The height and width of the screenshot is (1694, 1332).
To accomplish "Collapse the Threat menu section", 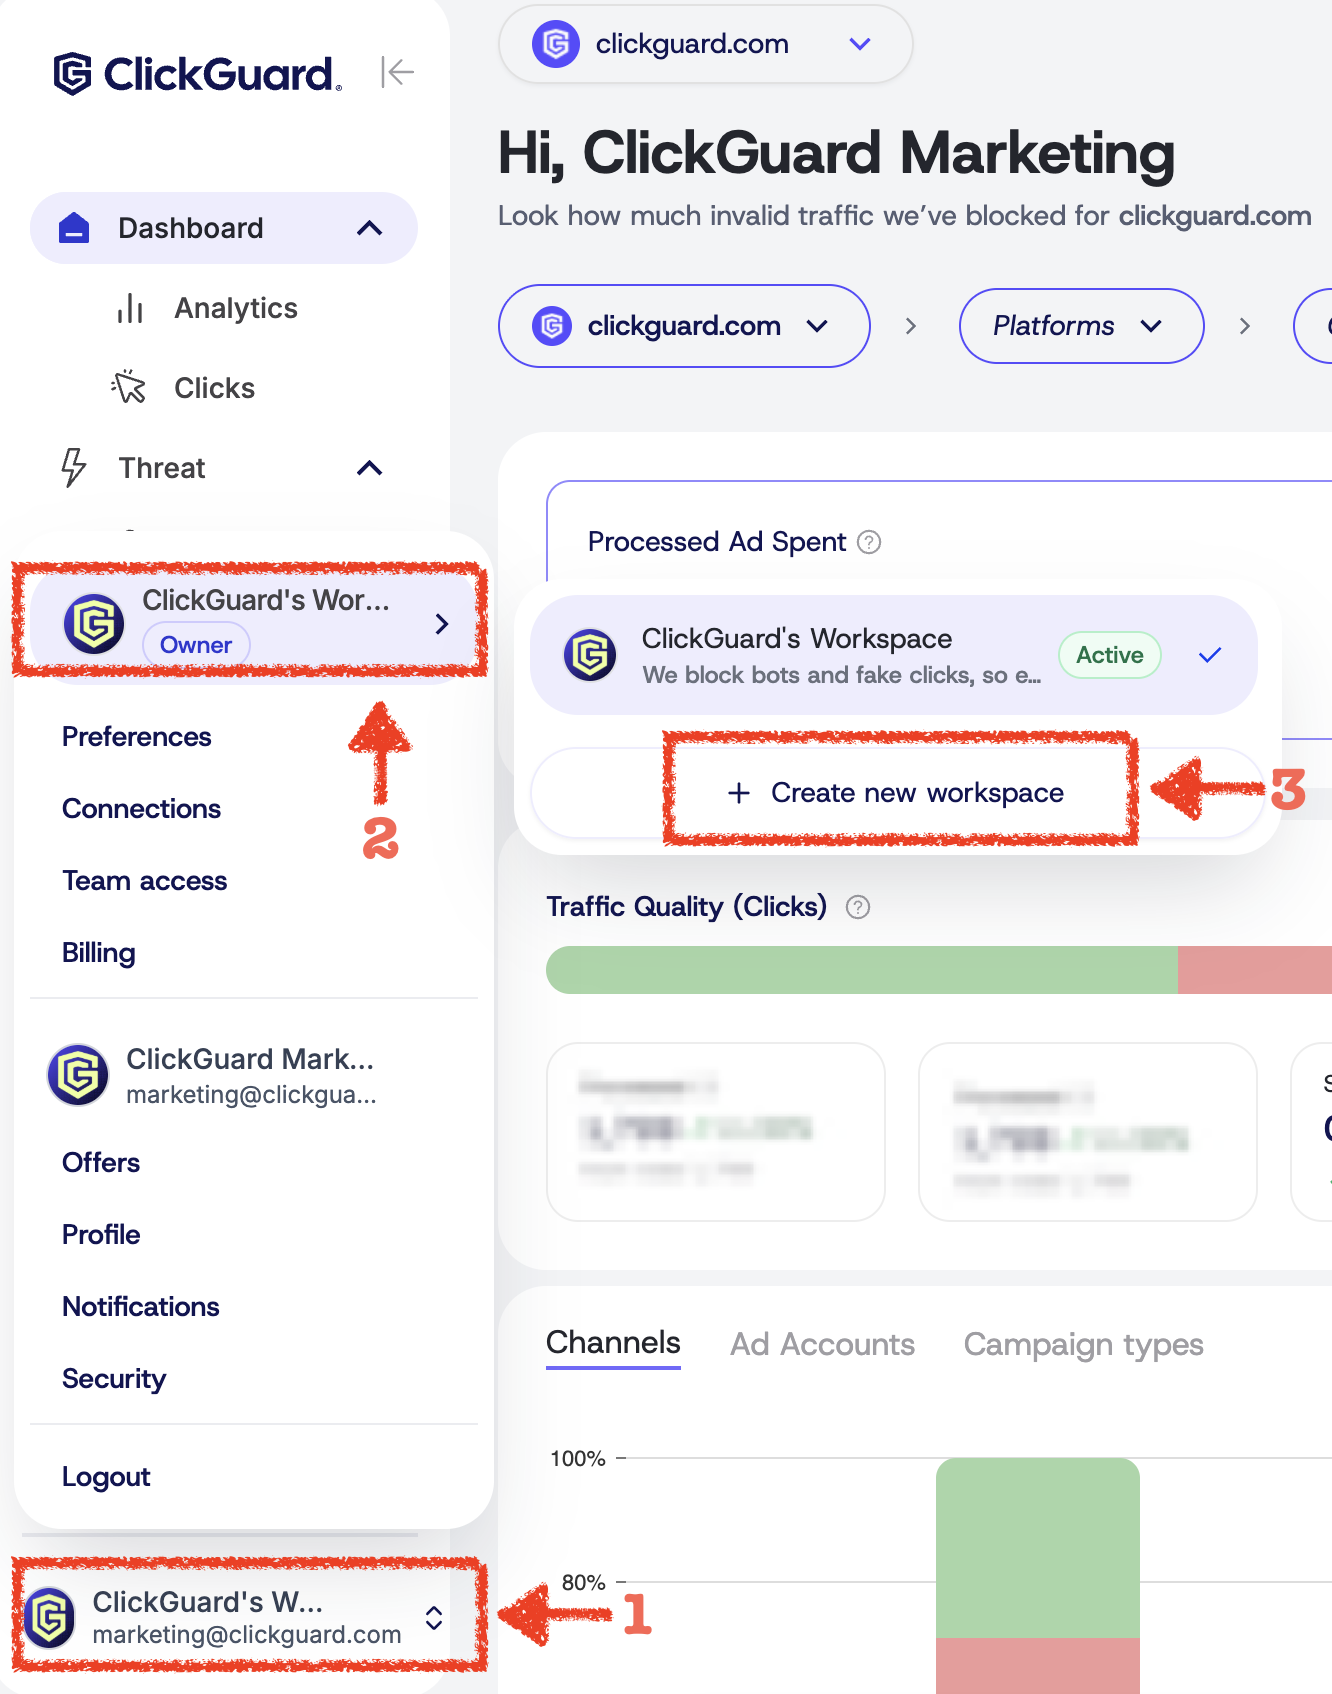I will [x=369, y=468].
